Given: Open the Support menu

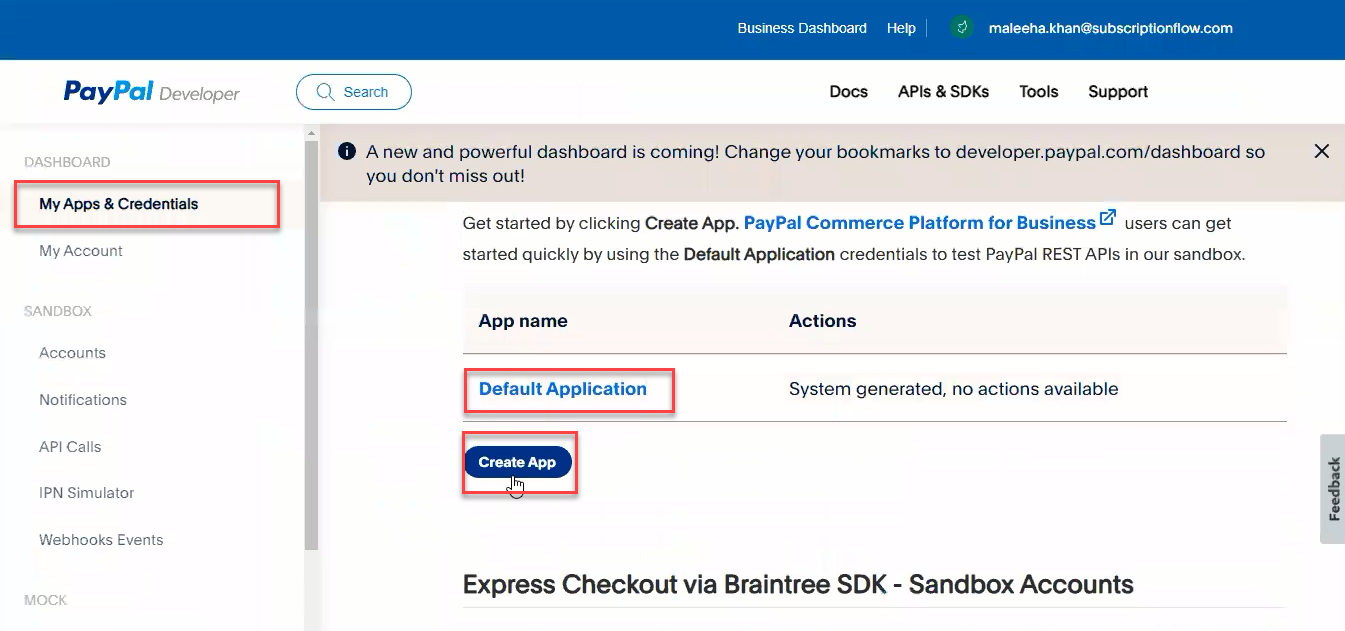Looking at the screenshot, I should click(x=1118, y=92).
